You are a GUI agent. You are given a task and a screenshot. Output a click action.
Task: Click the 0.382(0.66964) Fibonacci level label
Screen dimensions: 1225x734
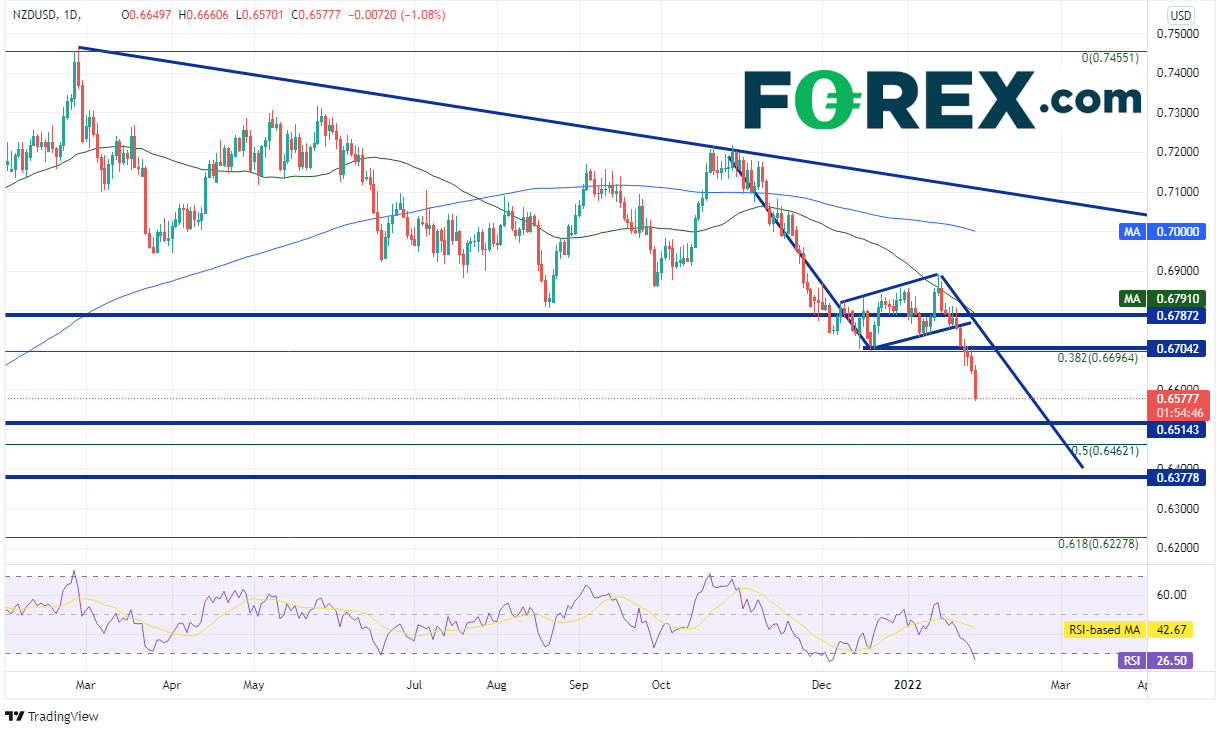[1099, 358]
